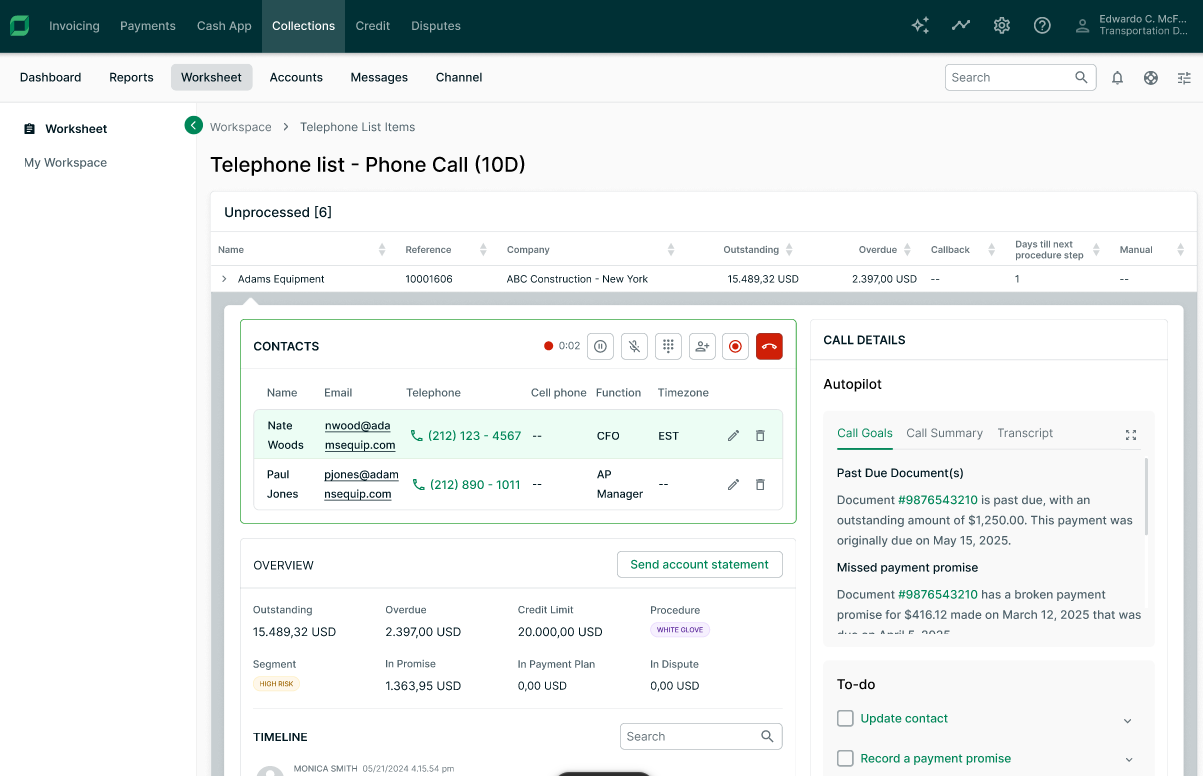Image resolution: width=1203 pixels, height=776 pixels.
Task: Open the notifications bell
Action: click(1117, 78)
